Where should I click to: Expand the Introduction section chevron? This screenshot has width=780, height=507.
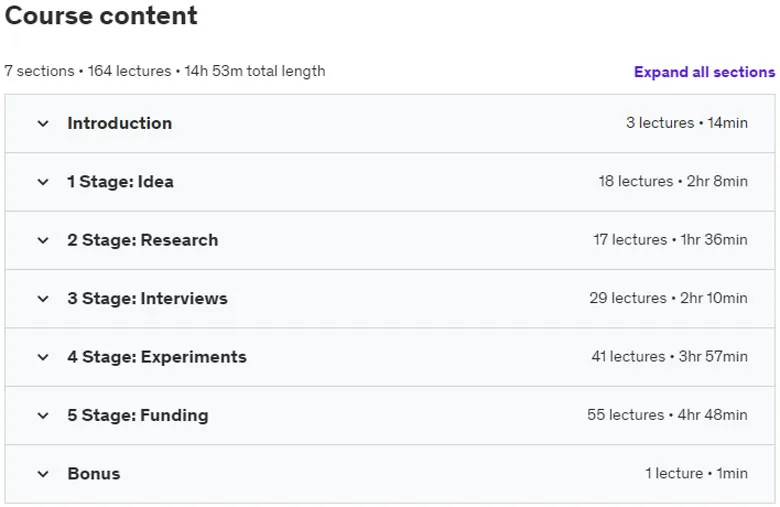43,123
